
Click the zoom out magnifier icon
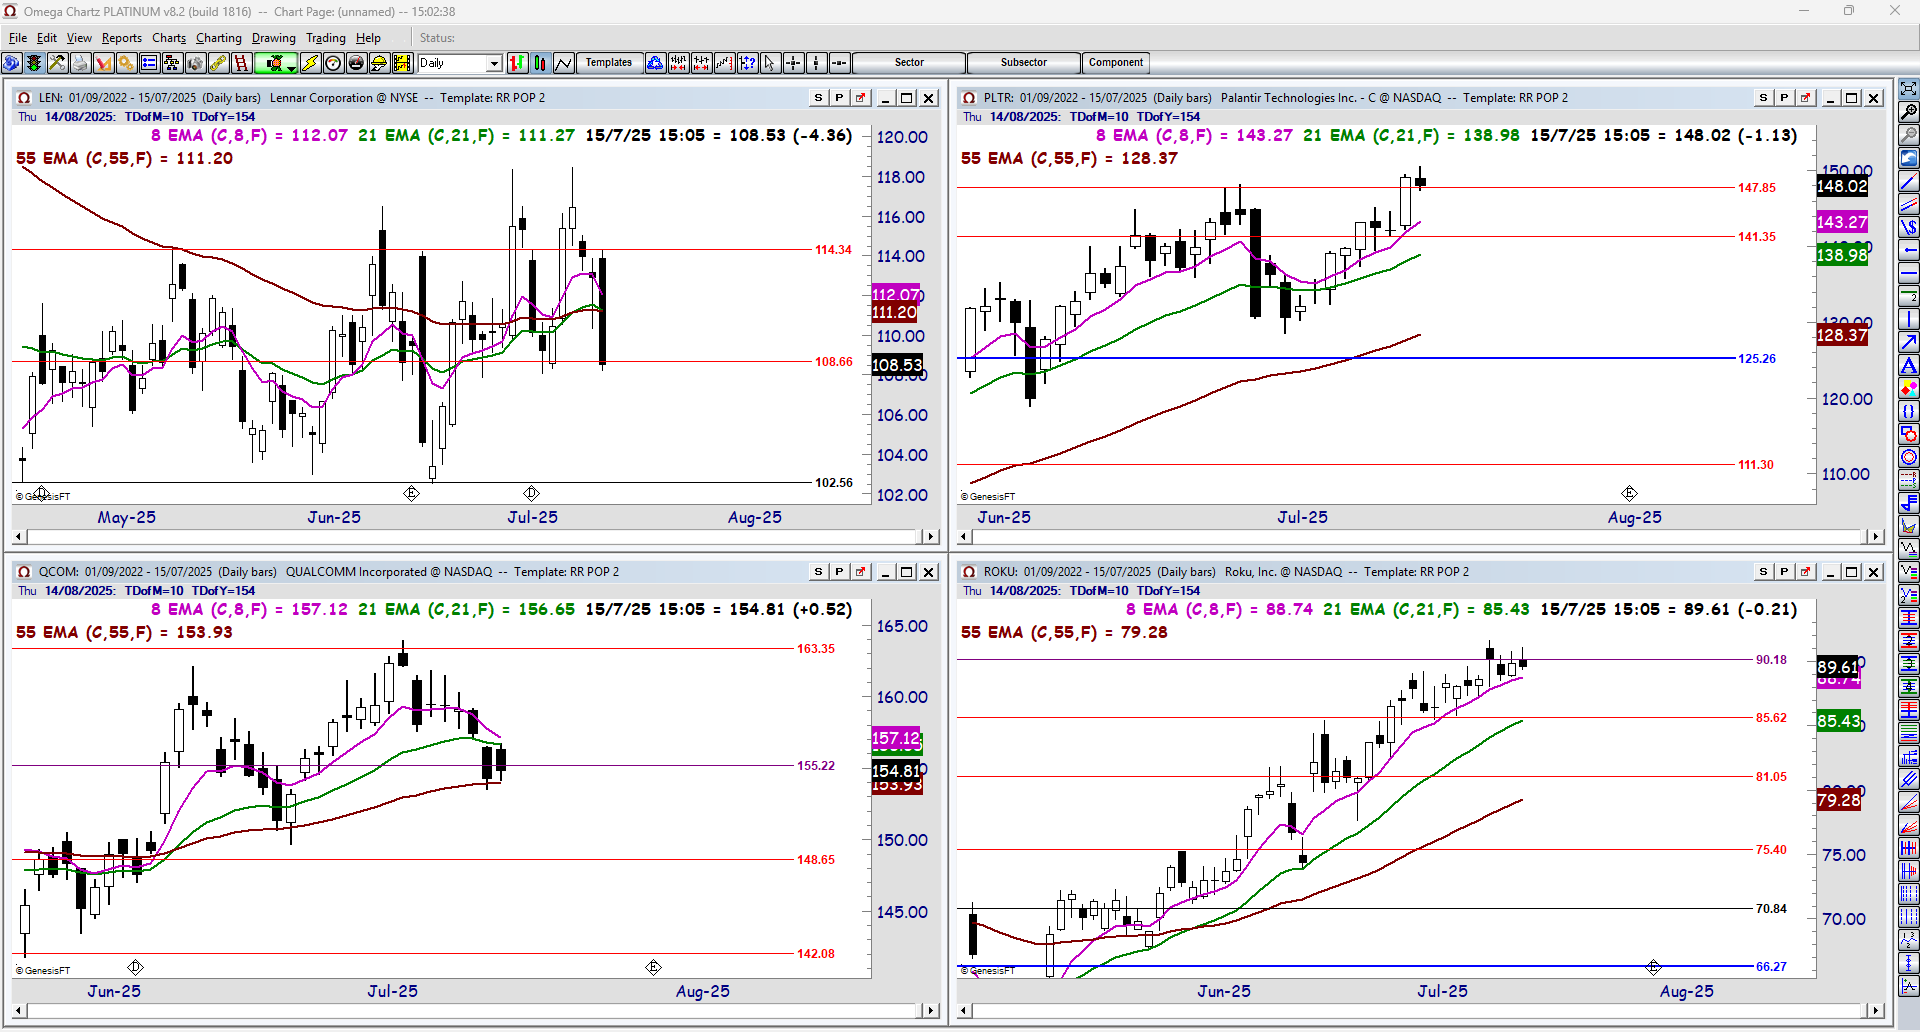[x=1909, y=134]
